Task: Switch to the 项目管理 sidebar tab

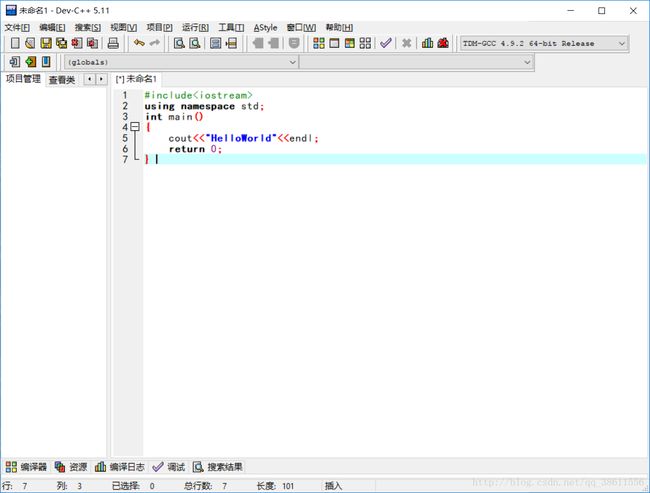Action: pyautogui.click(x=23, y=79)
